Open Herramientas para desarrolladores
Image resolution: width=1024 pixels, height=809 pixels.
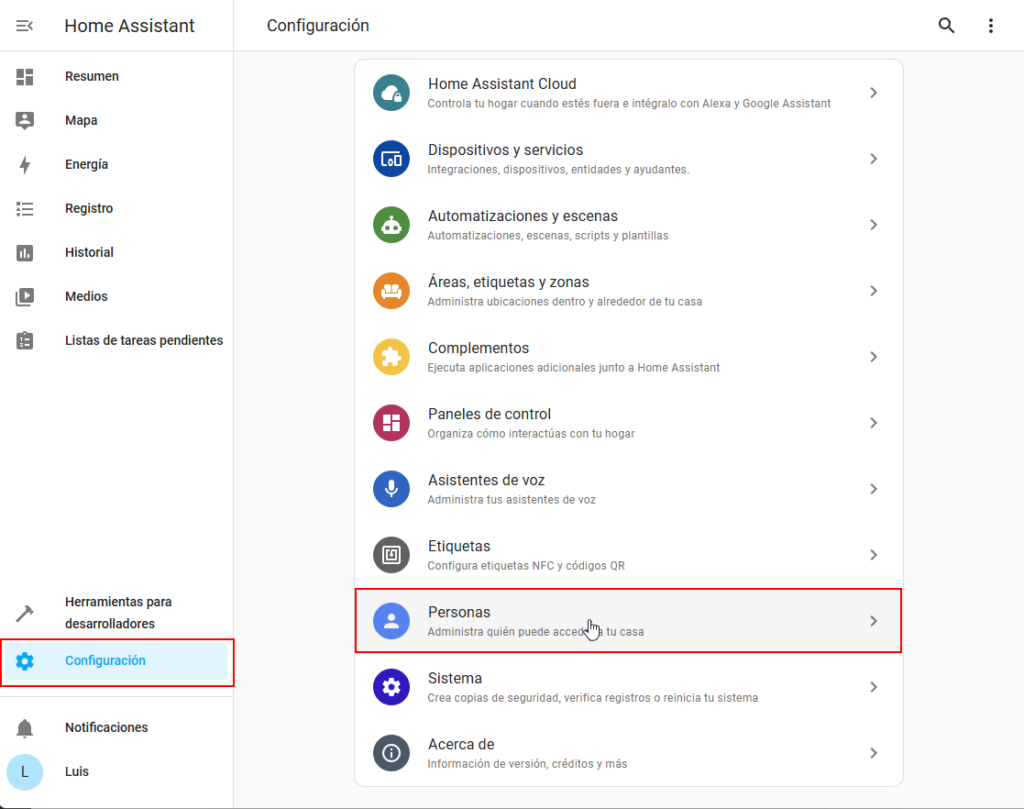(x=118, y=613)
